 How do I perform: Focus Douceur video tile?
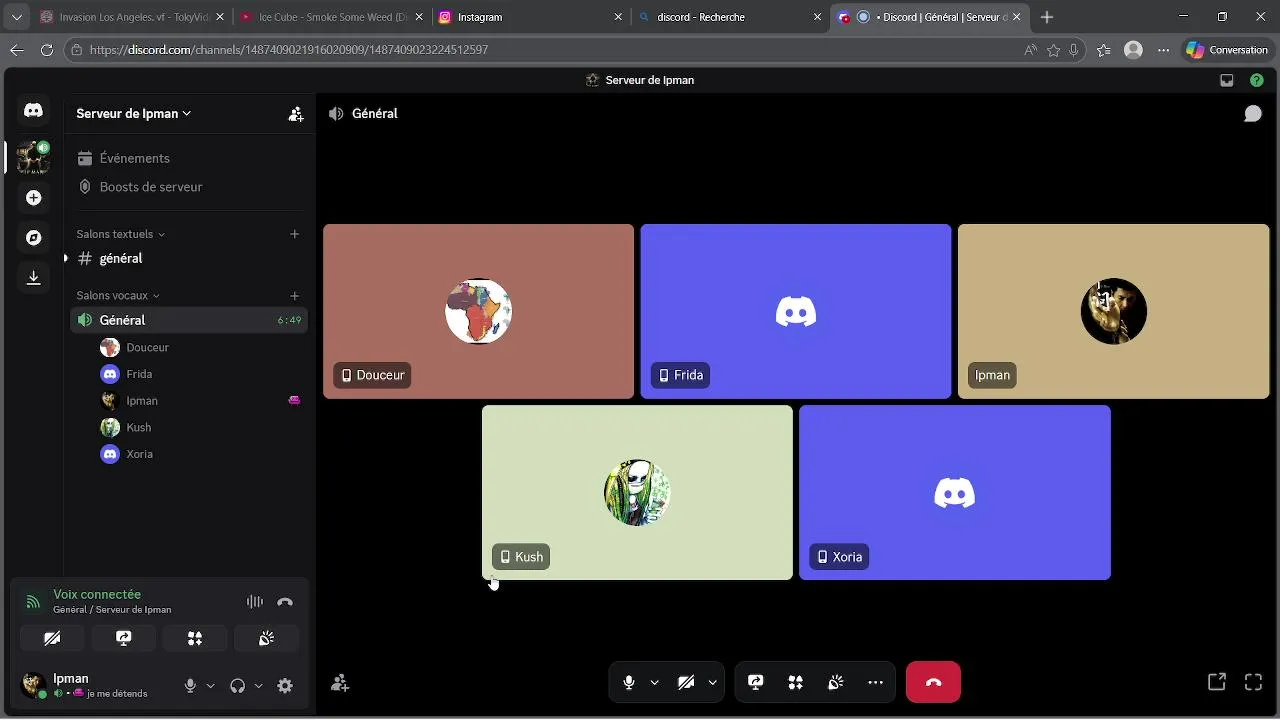pos(478,311)
